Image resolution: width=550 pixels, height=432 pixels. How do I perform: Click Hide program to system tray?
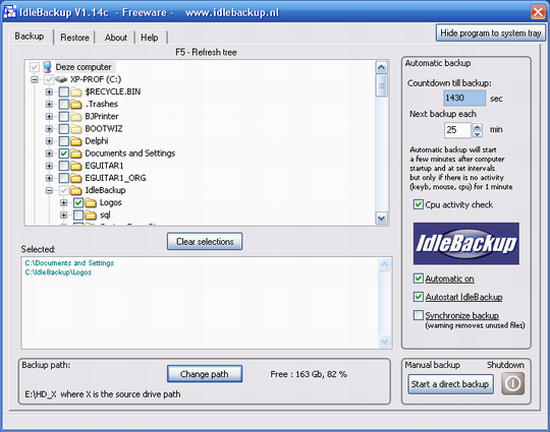490,33
